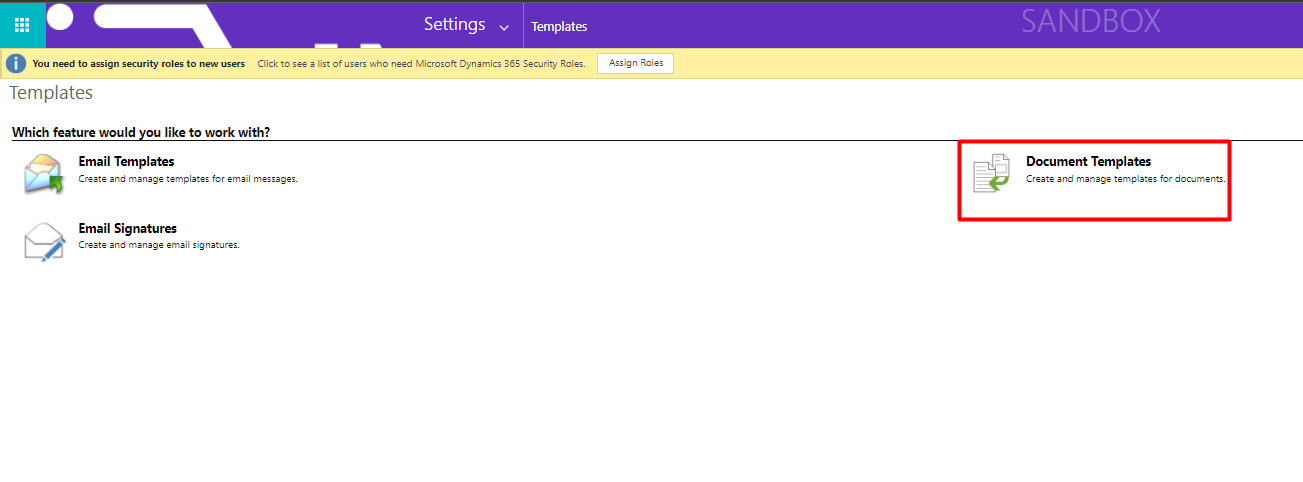Open the Settings area in navigation bar
The height and width of the screenshot is (482, 1303).
point(455,25)
